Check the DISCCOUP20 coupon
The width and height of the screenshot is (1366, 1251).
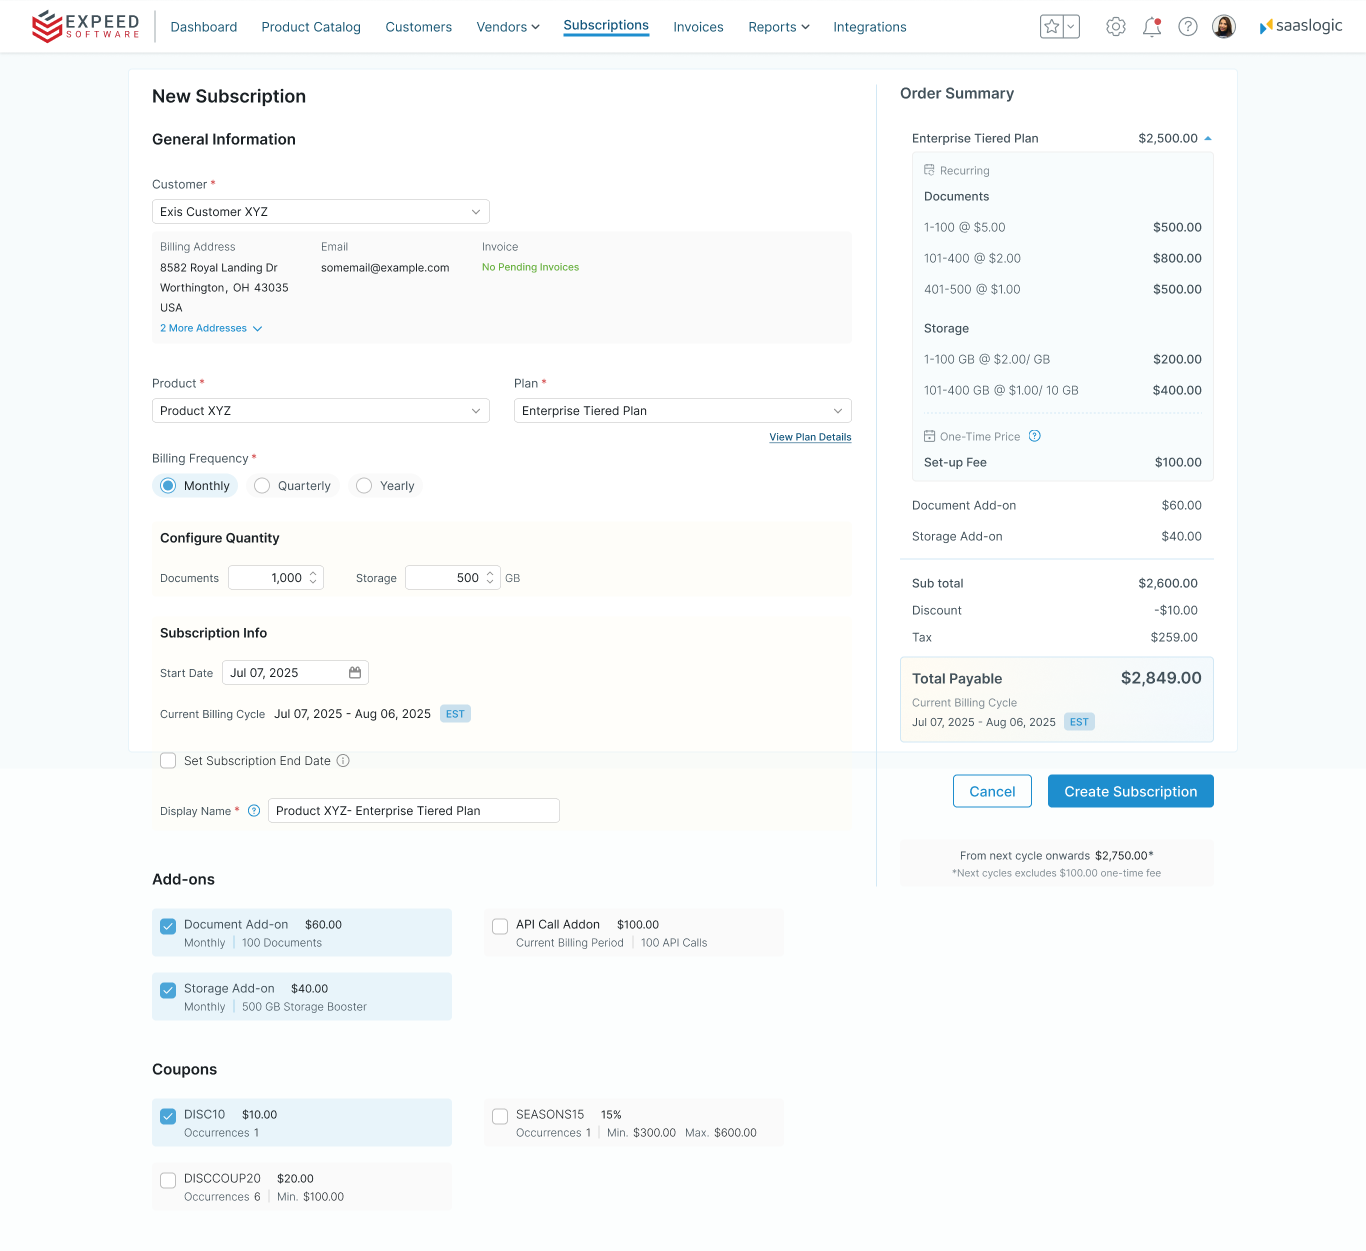point(168,1181)
